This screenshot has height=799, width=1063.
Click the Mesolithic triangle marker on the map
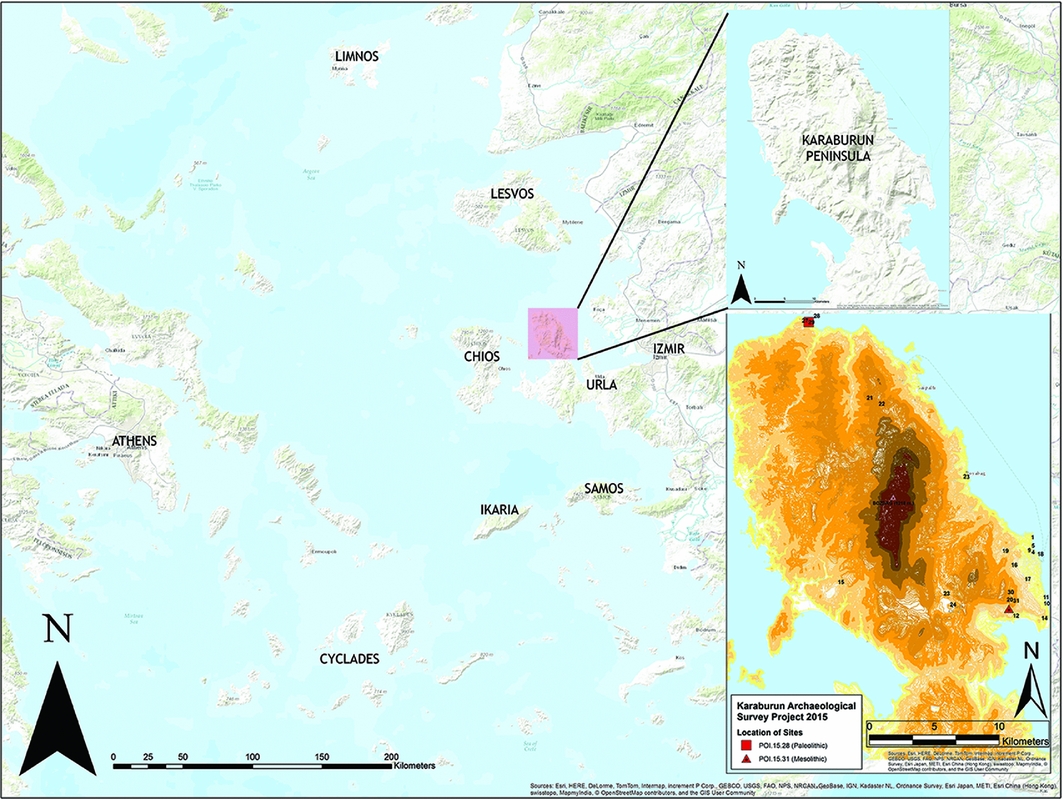point(1009,608)
